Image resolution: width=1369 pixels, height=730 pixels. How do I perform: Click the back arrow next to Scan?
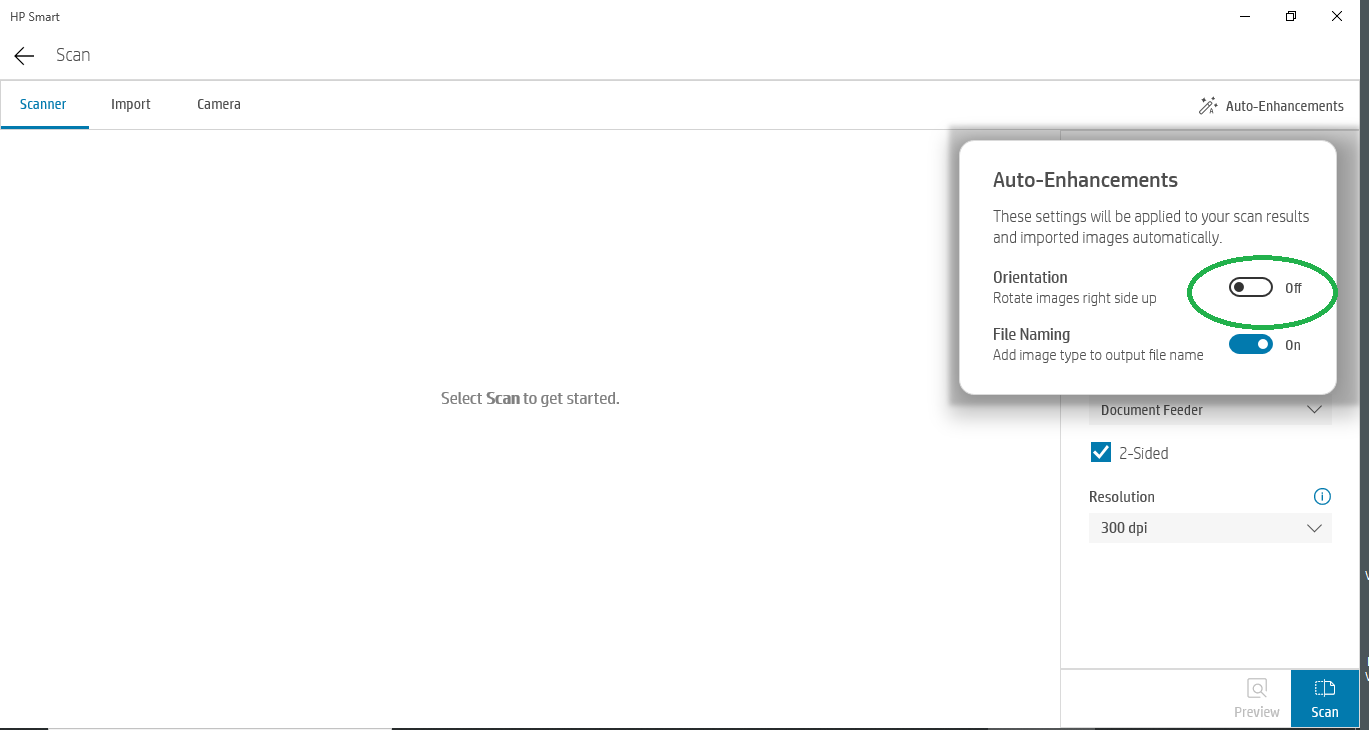click(23, 56)
